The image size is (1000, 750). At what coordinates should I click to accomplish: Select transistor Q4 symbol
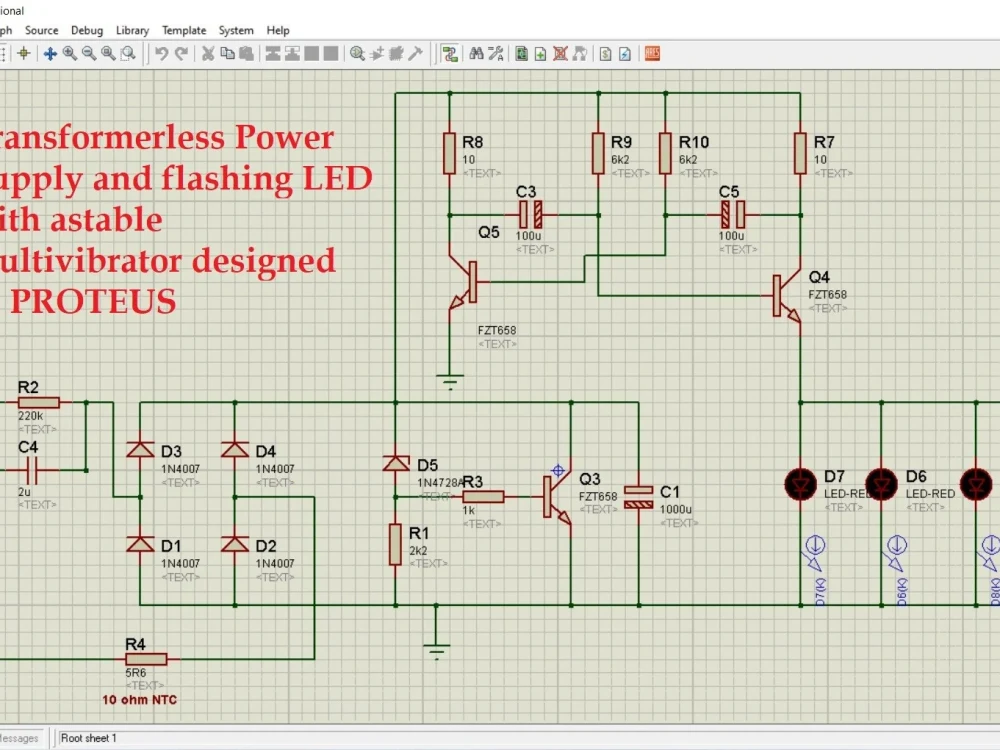[788, 296]
